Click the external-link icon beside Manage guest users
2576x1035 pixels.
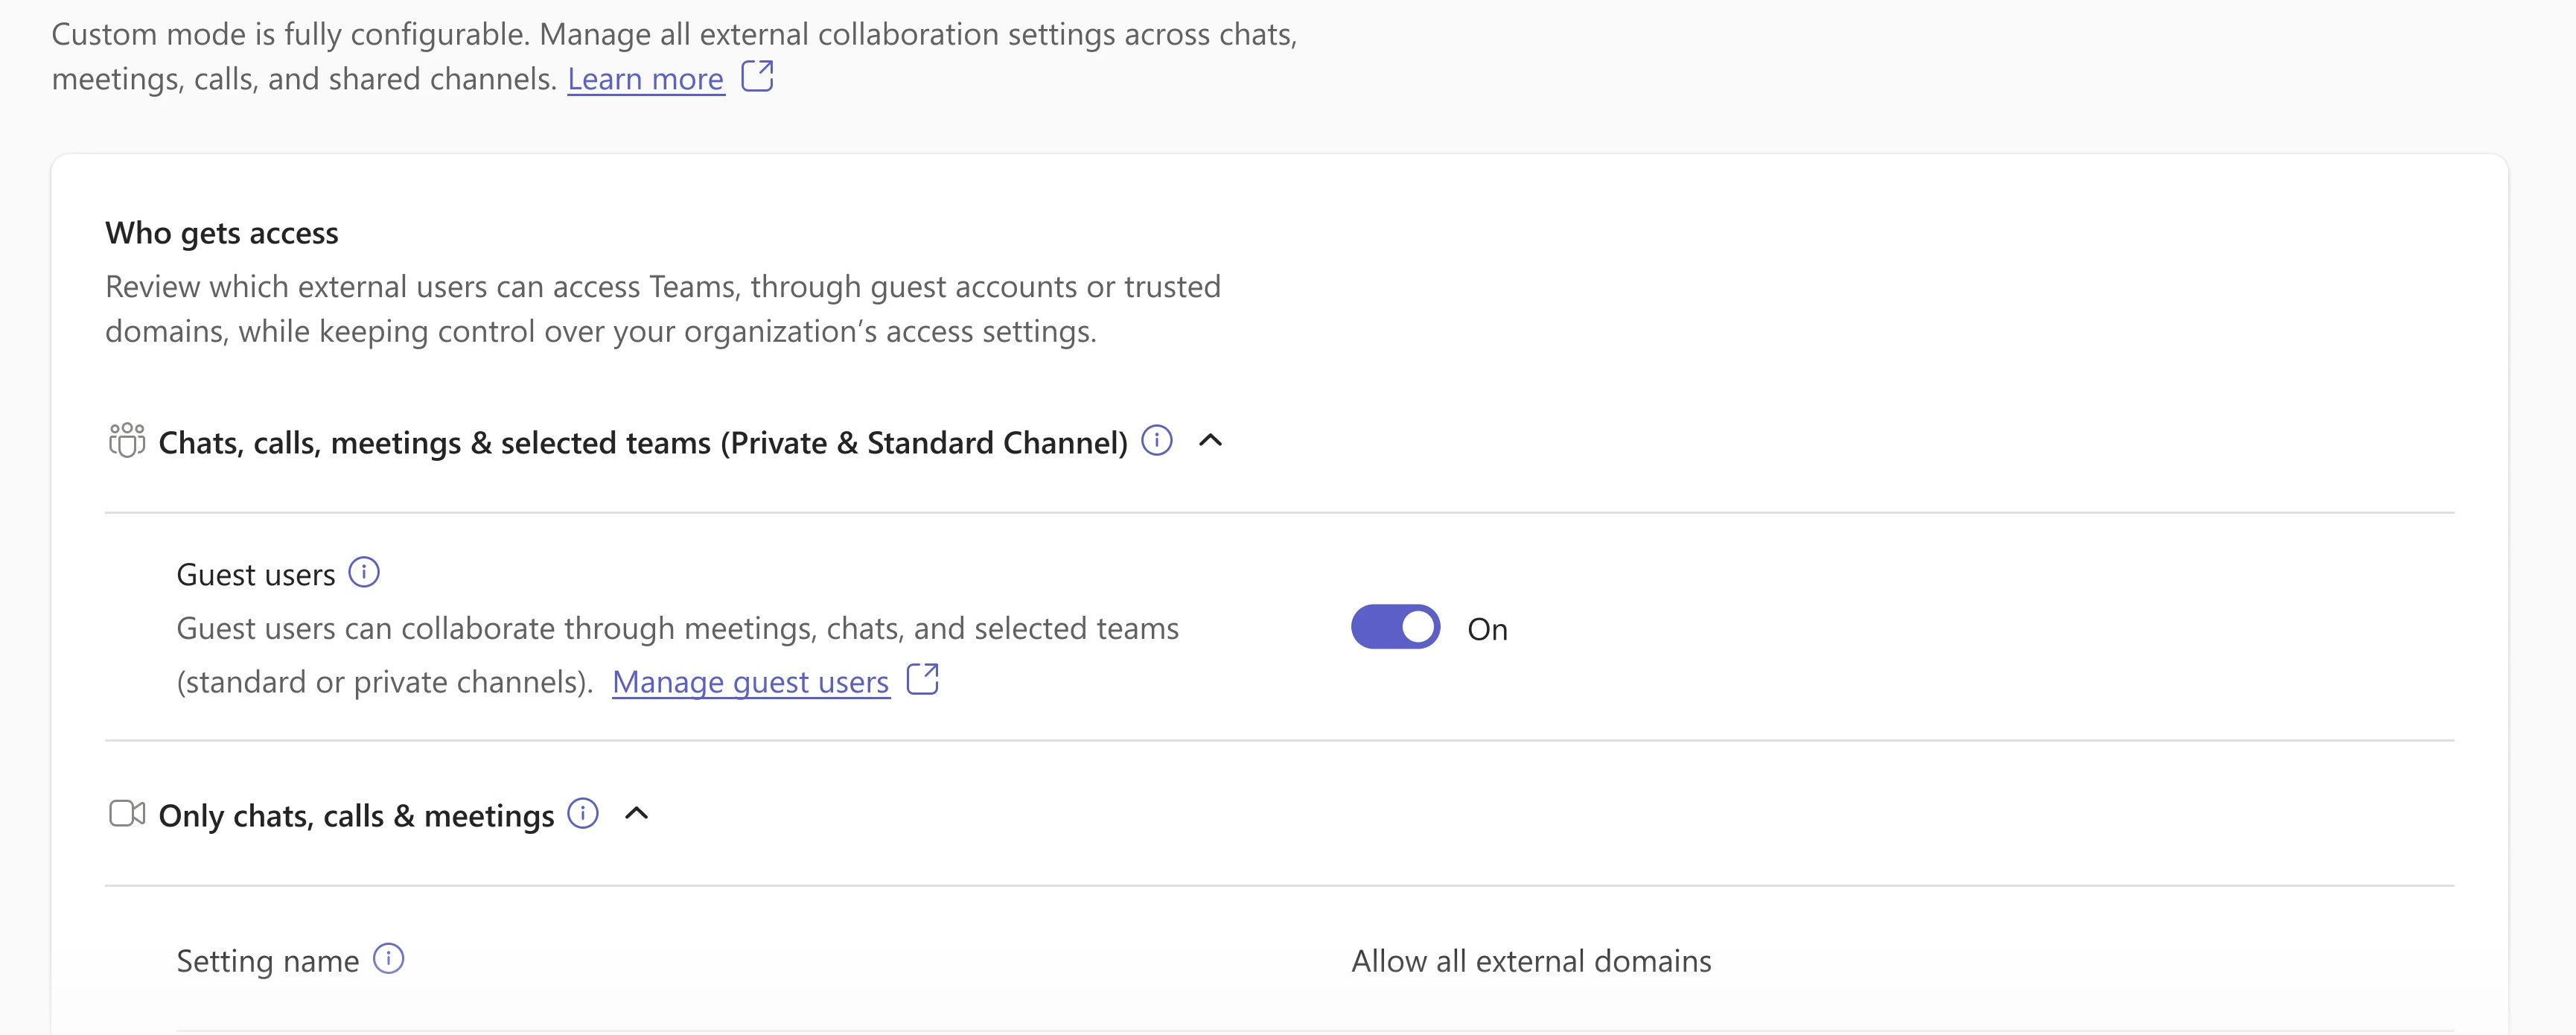[x=922, y=679]
